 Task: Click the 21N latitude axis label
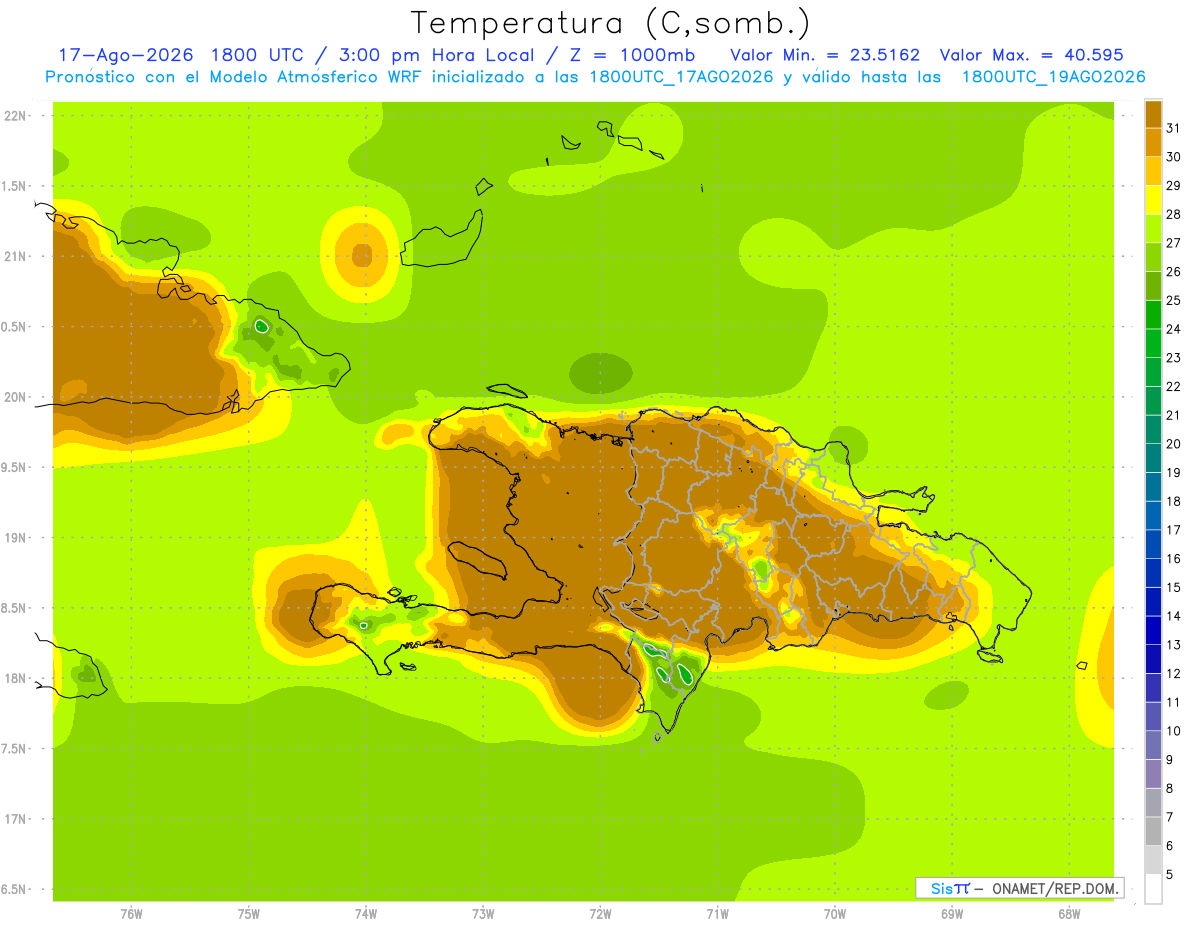point(16,256)
